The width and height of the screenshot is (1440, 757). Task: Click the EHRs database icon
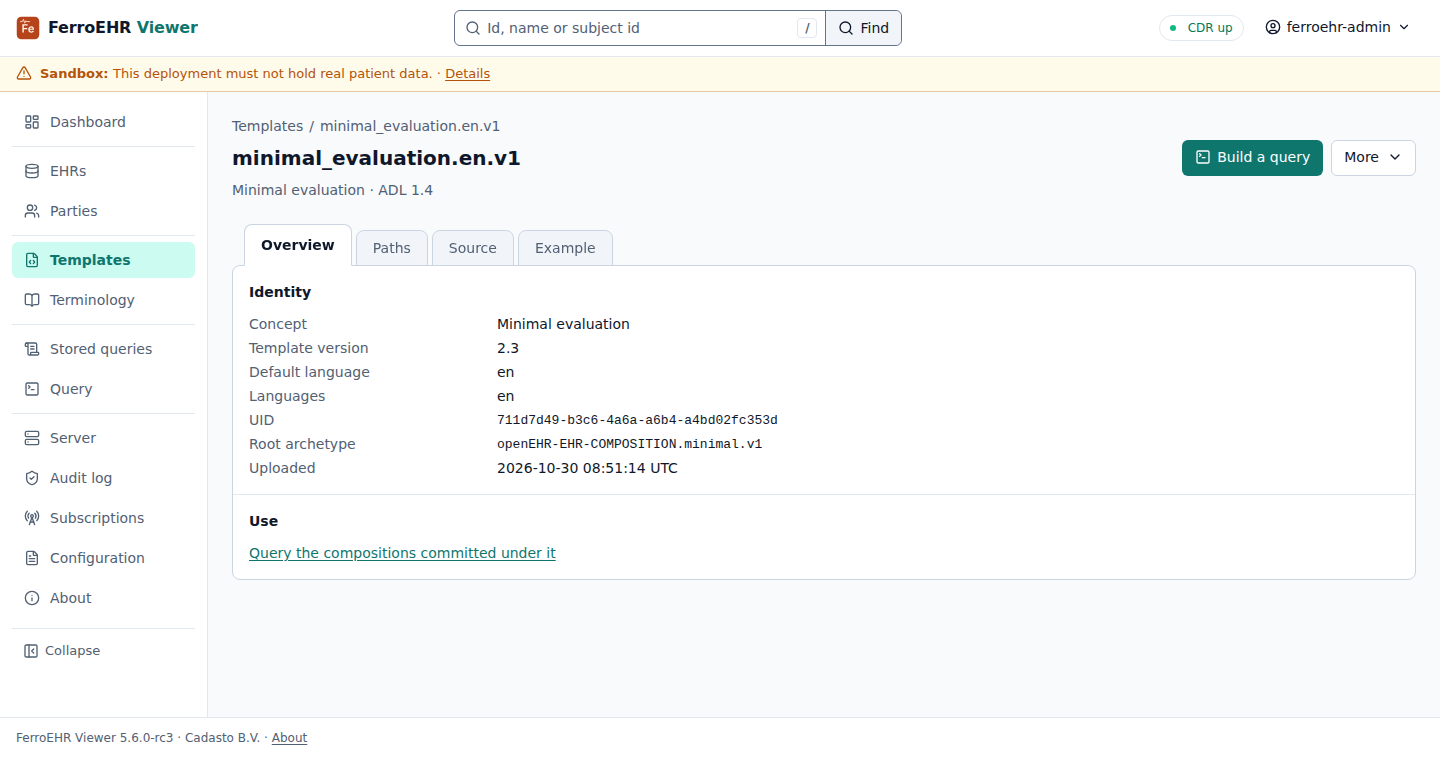pyautogui.click(x=32, y=171)
